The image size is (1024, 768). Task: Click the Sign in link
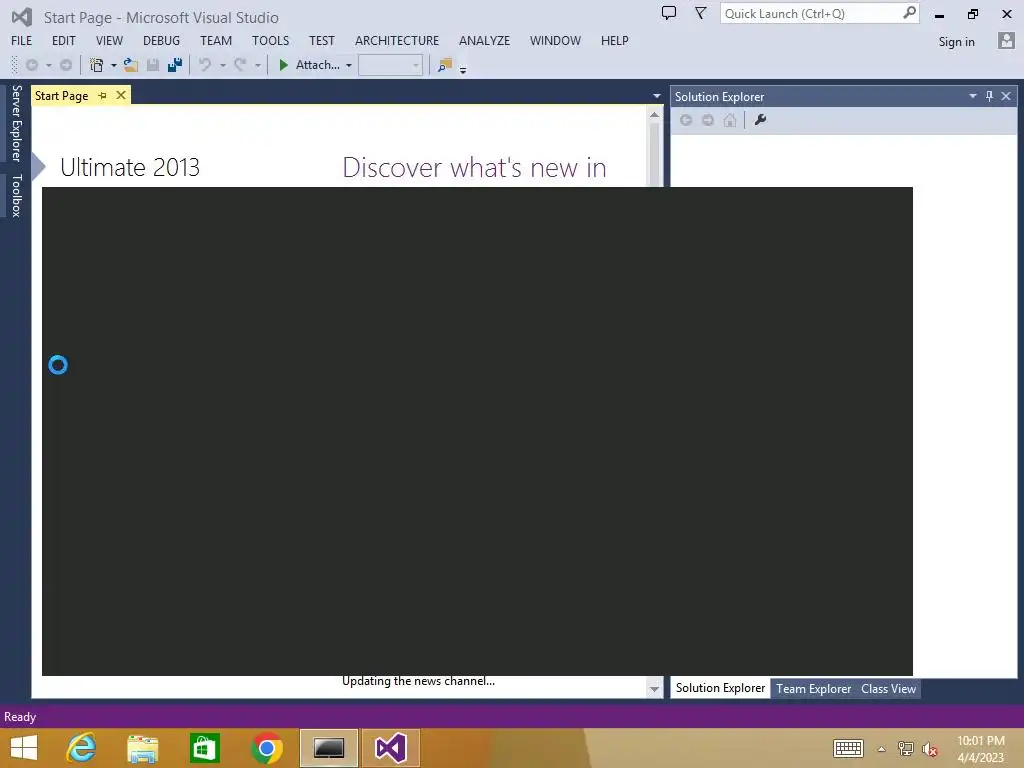click(957, 42)
